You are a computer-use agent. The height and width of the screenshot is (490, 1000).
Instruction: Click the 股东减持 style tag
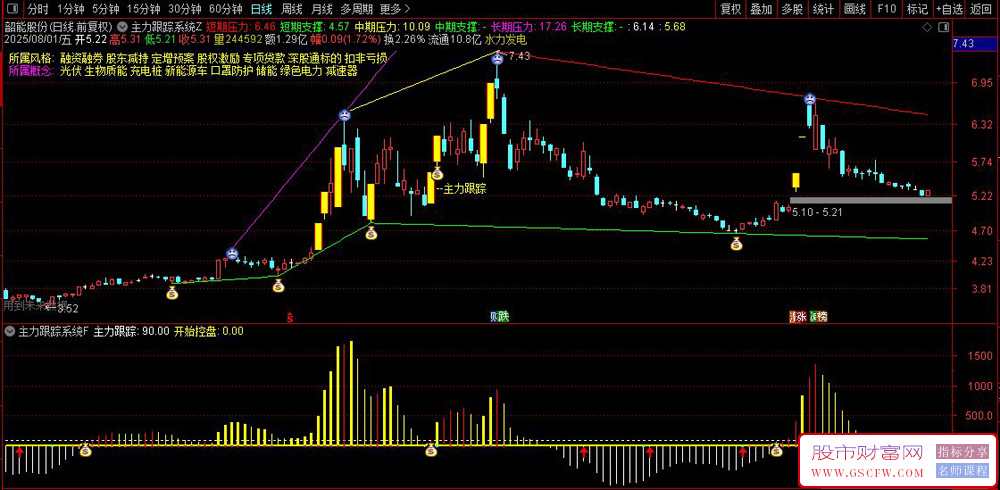(x=127, y=57)
